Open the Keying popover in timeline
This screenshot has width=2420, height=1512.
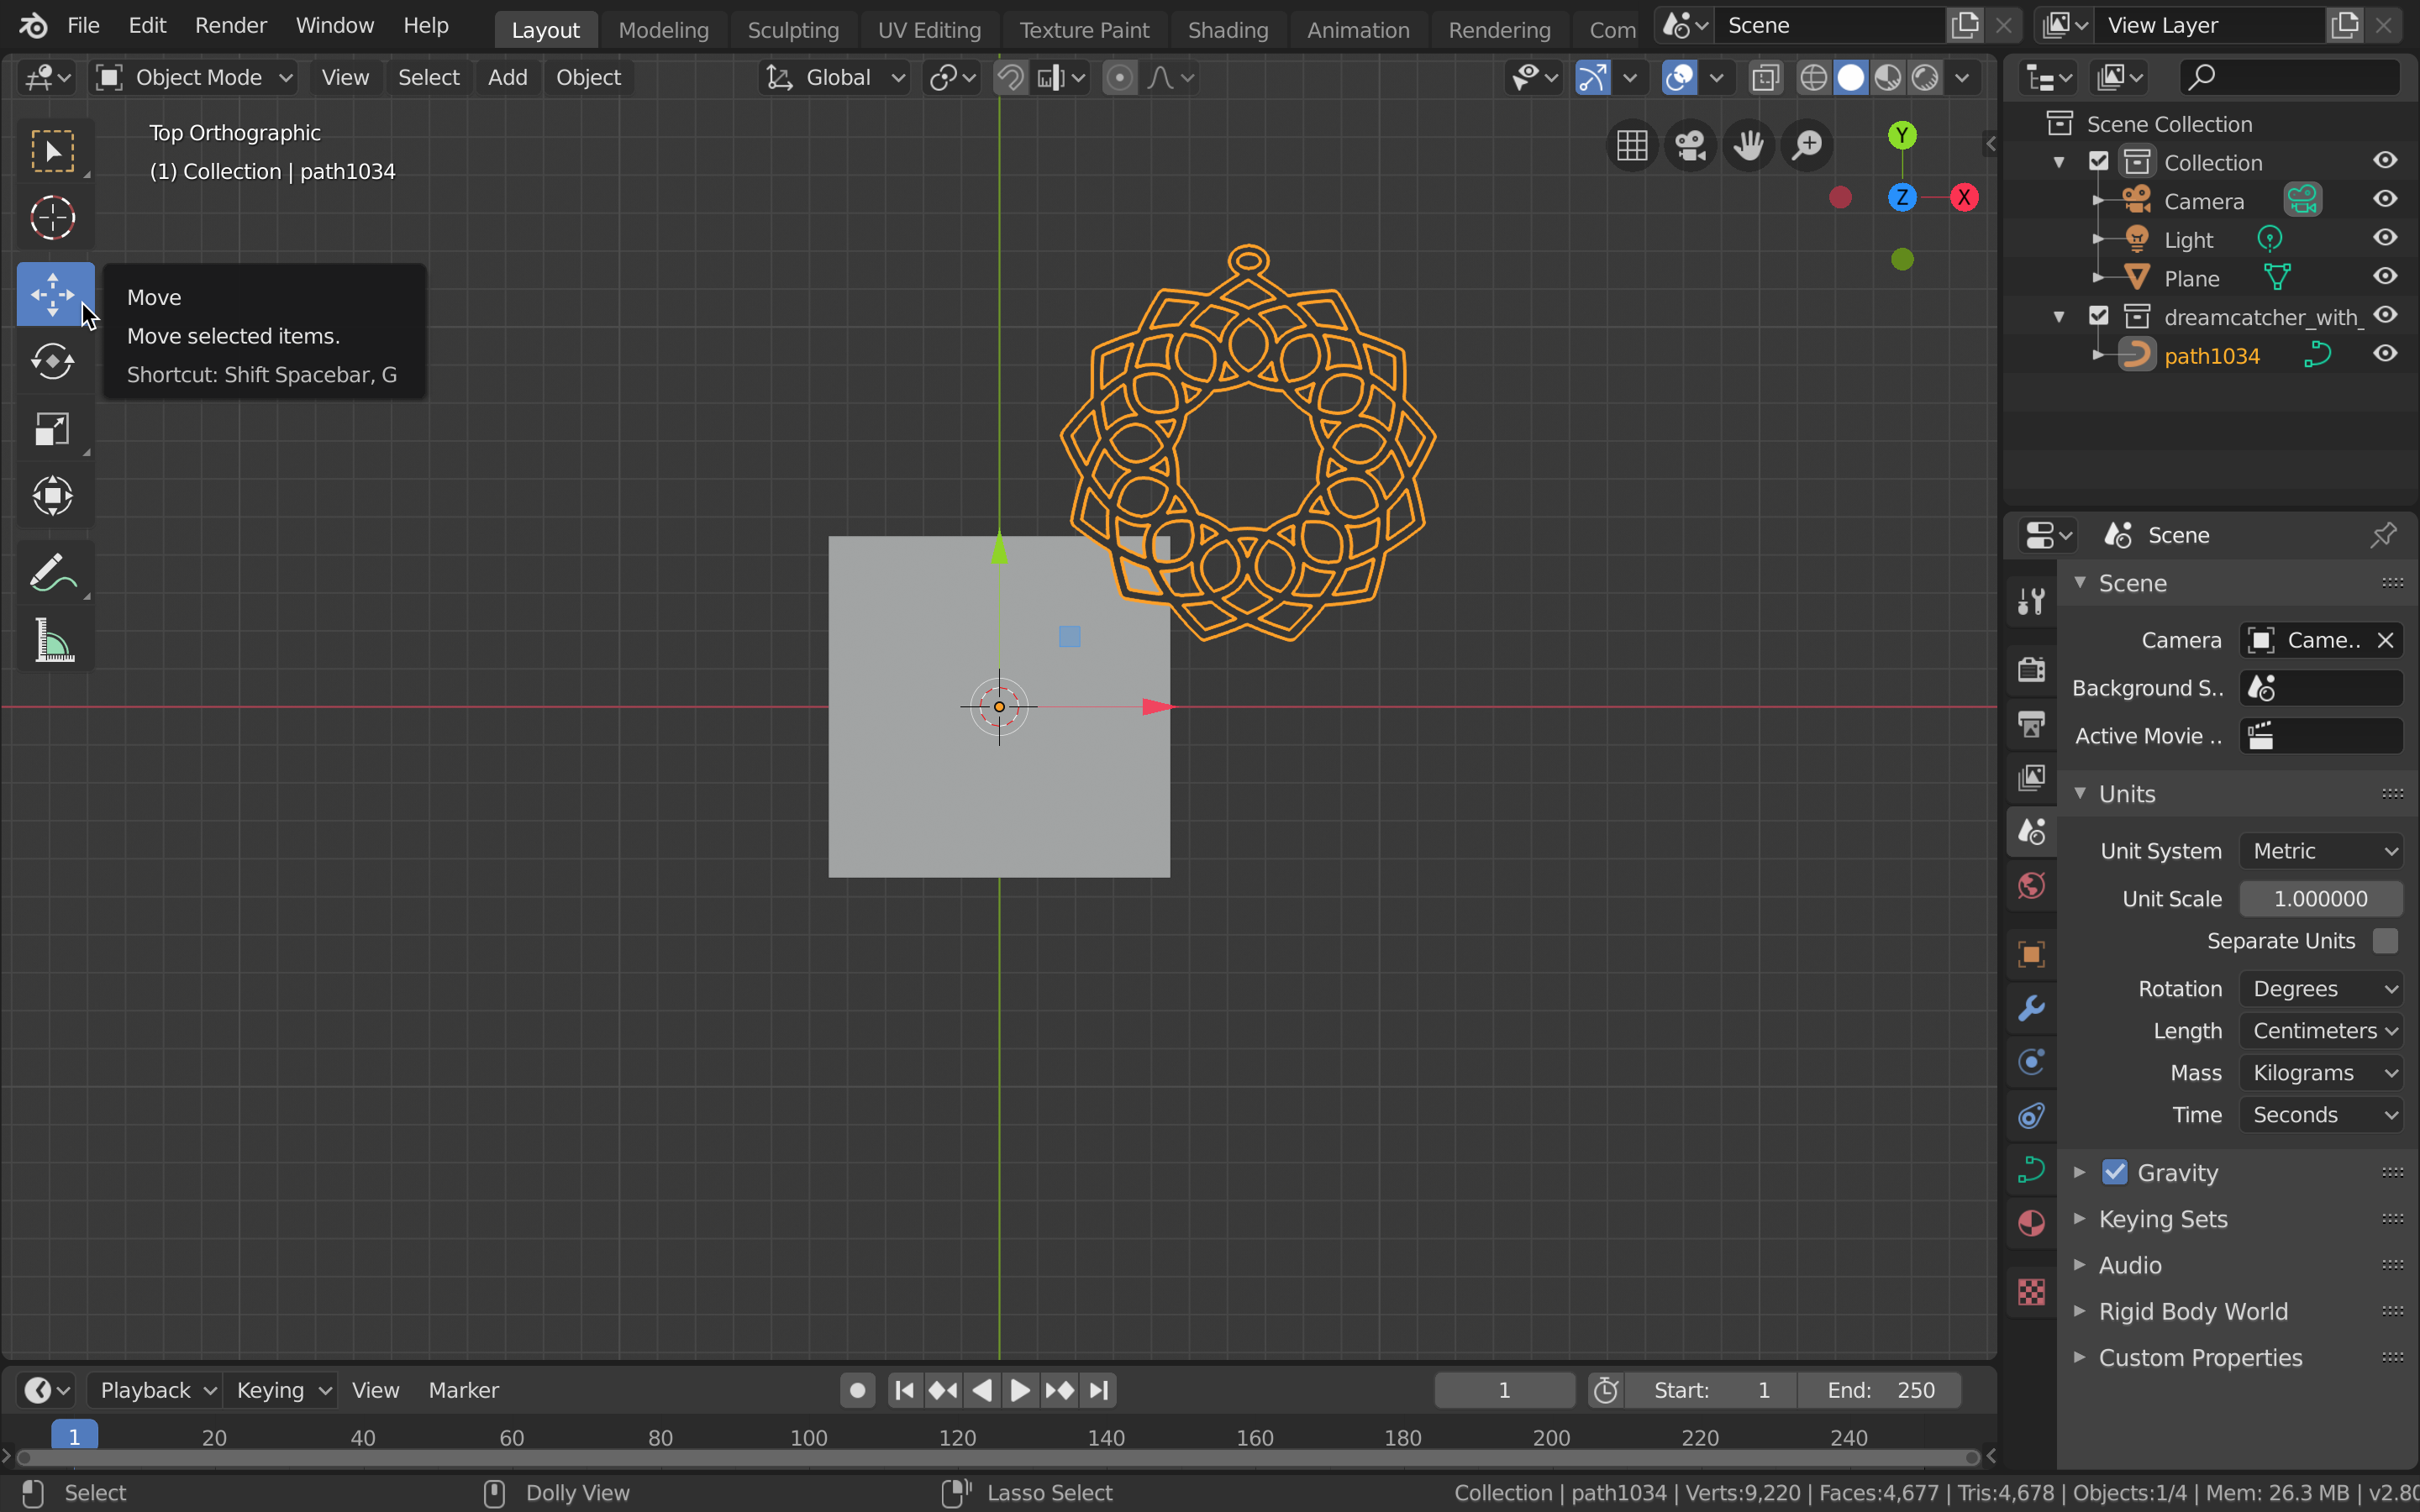(x=282, y=1390)
